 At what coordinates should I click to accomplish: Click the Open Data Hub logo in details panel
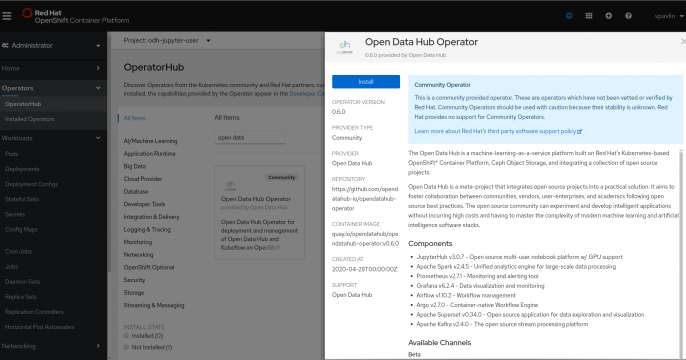coord(344,47)
